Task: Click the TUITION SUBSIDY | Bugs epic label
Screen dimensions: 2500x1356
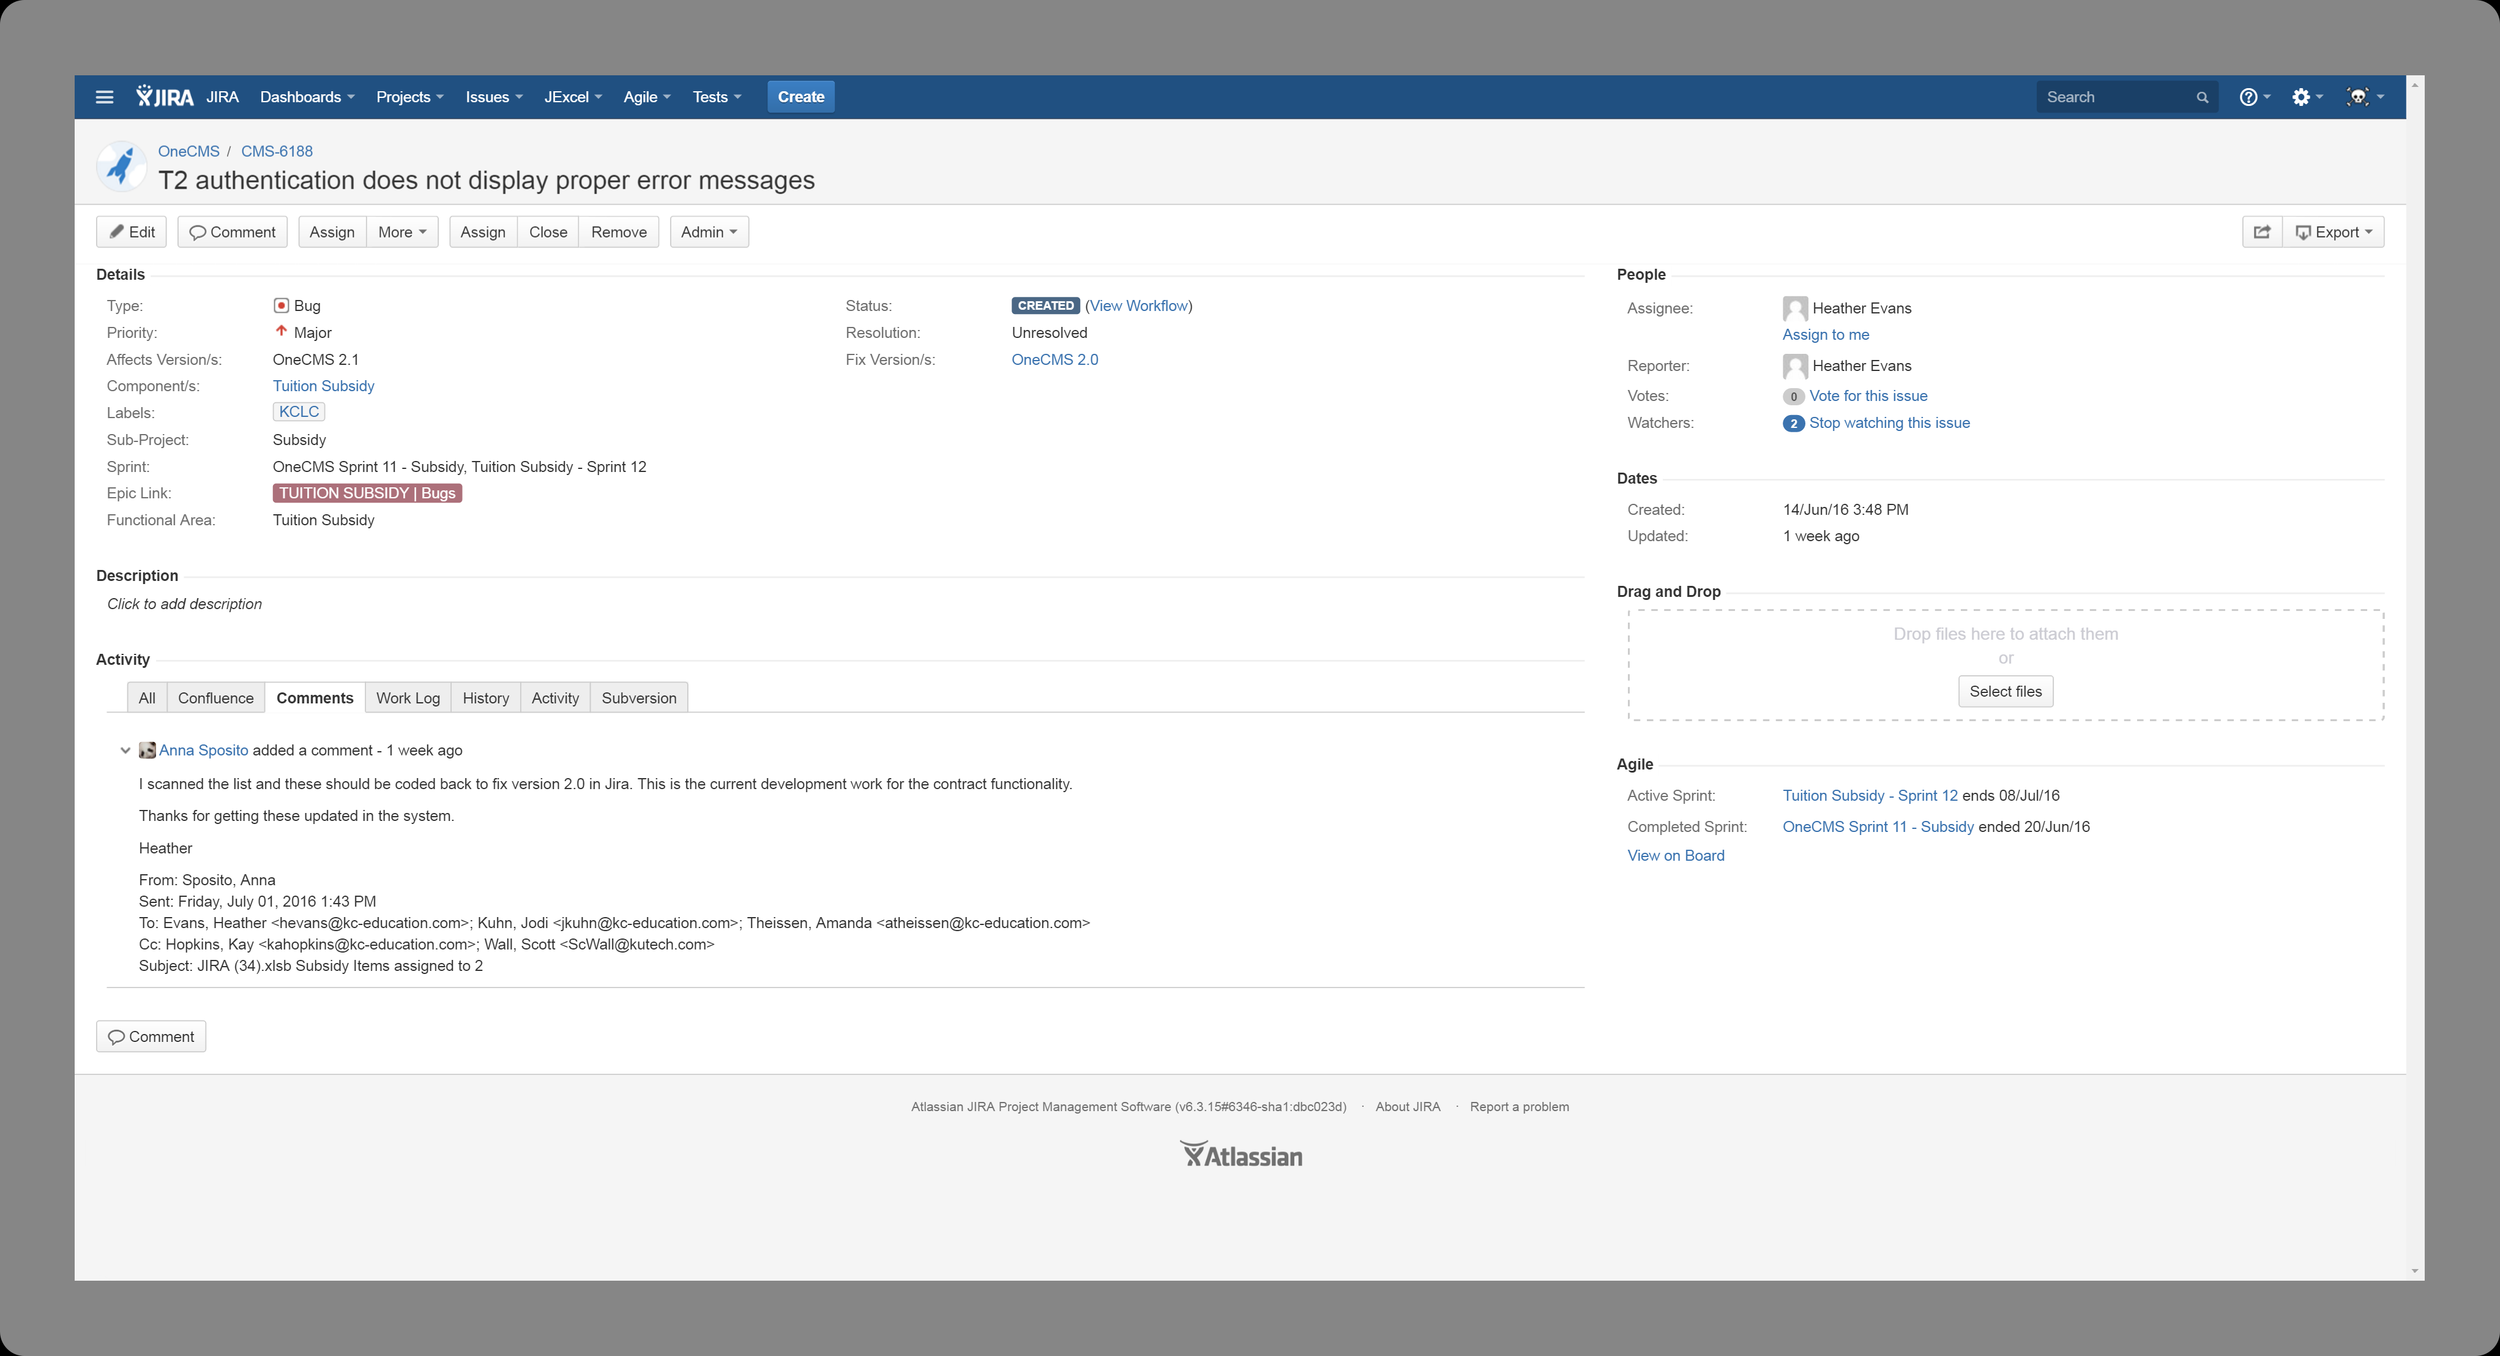Action: (x=367, y=493)
